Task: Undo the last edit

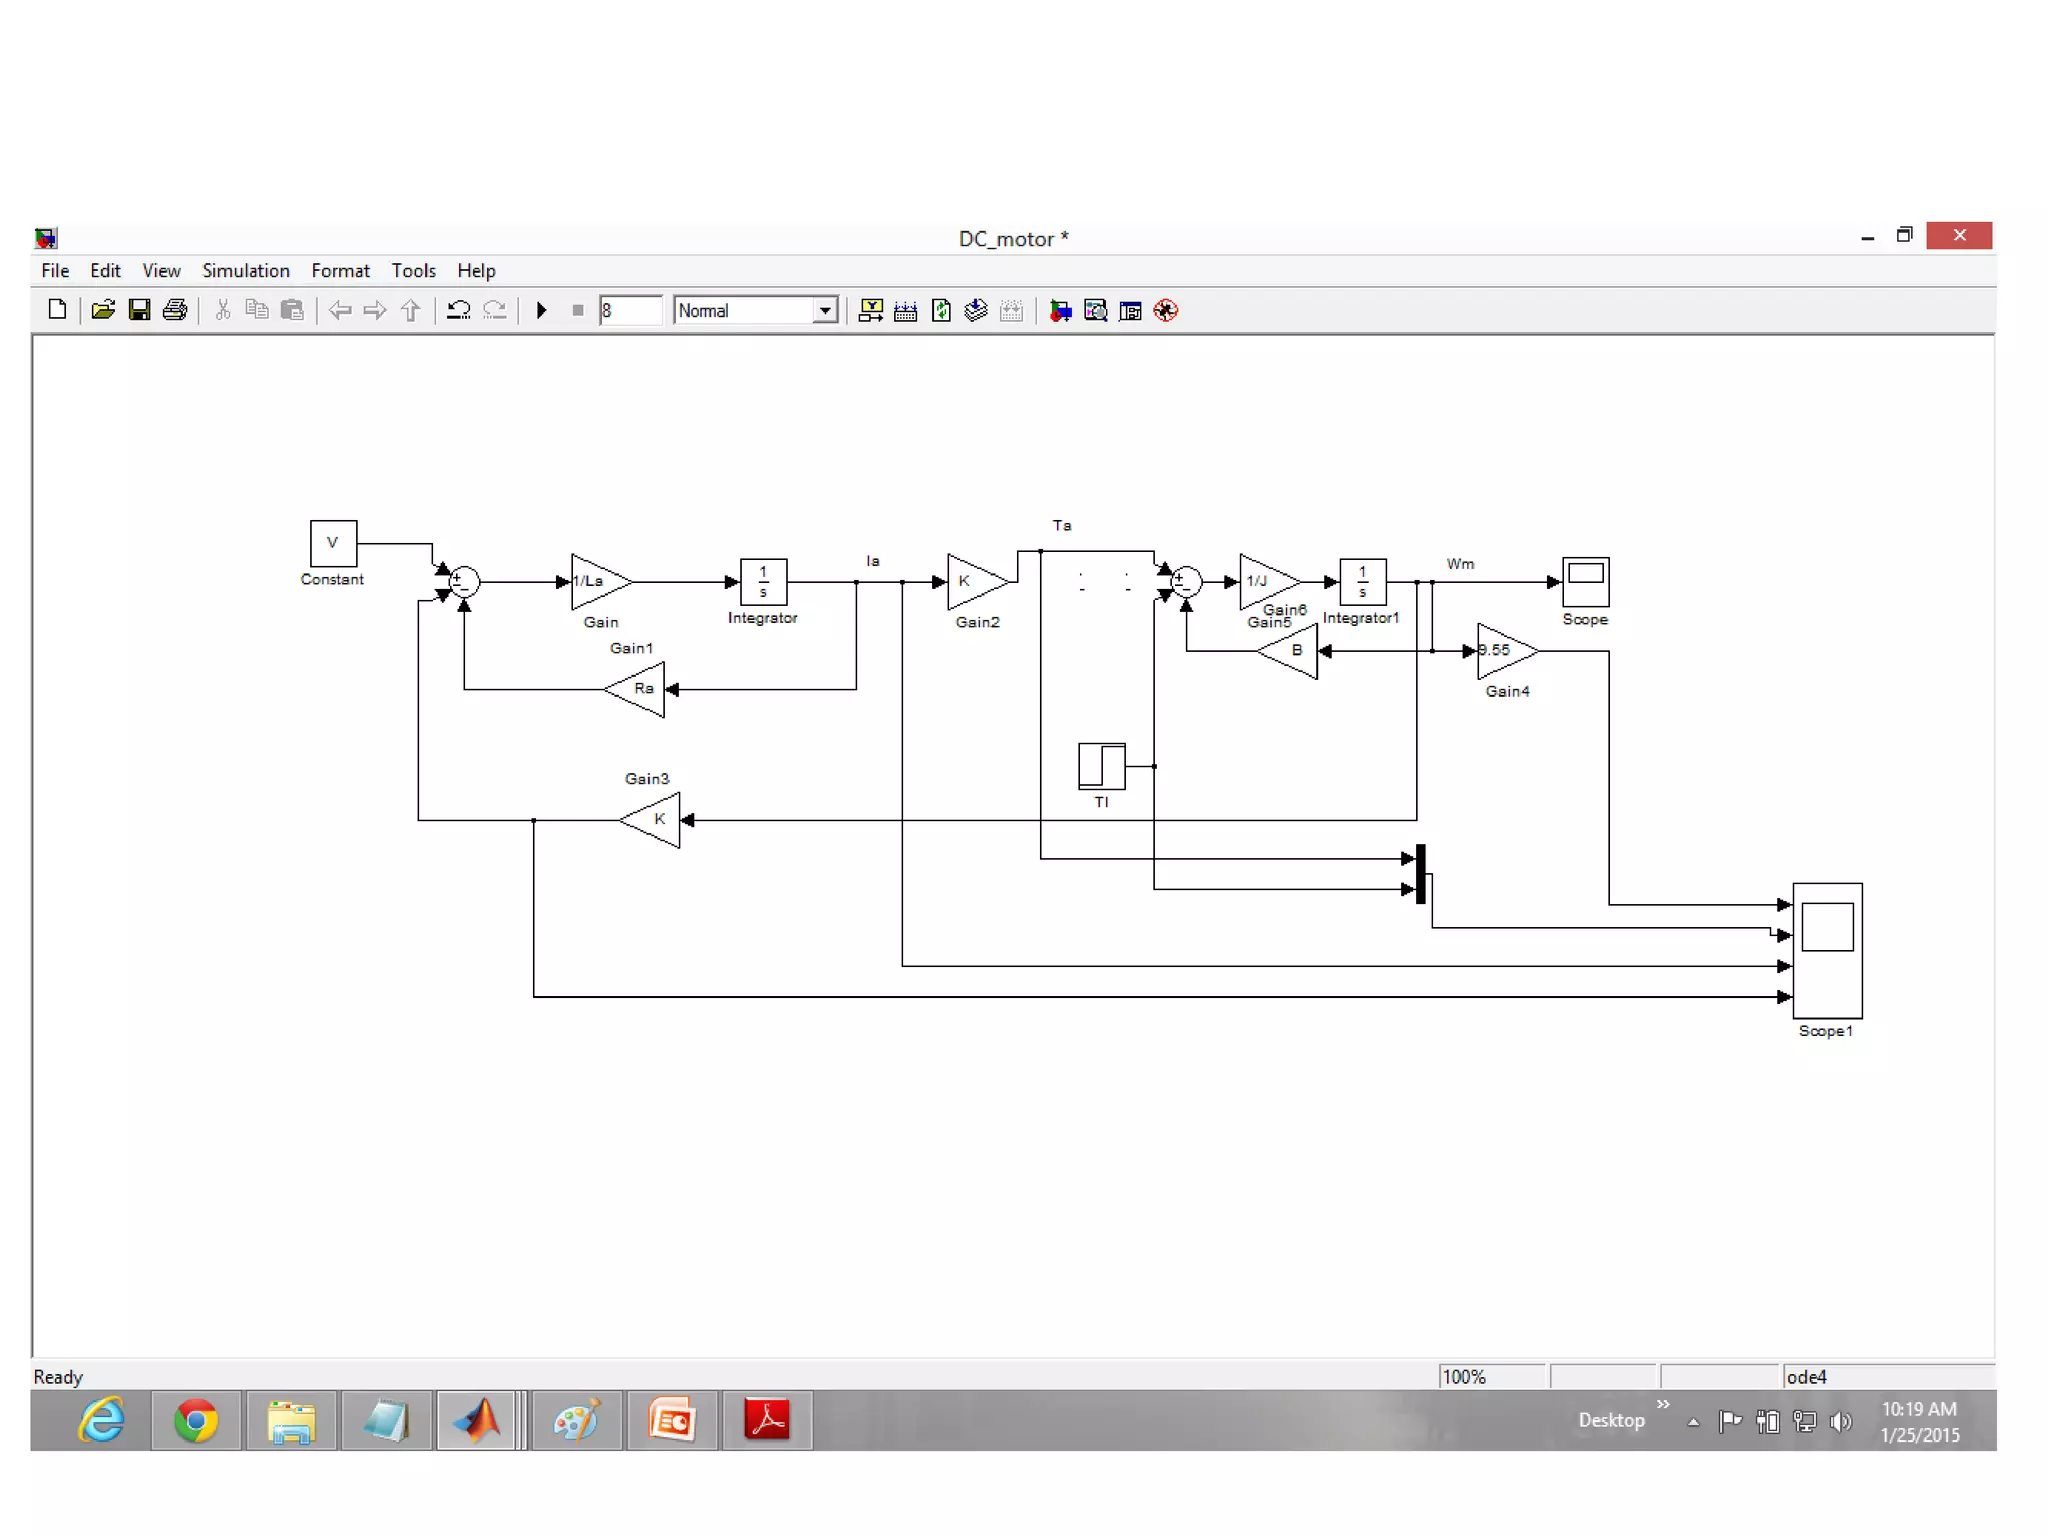Action: pos(458,311)
